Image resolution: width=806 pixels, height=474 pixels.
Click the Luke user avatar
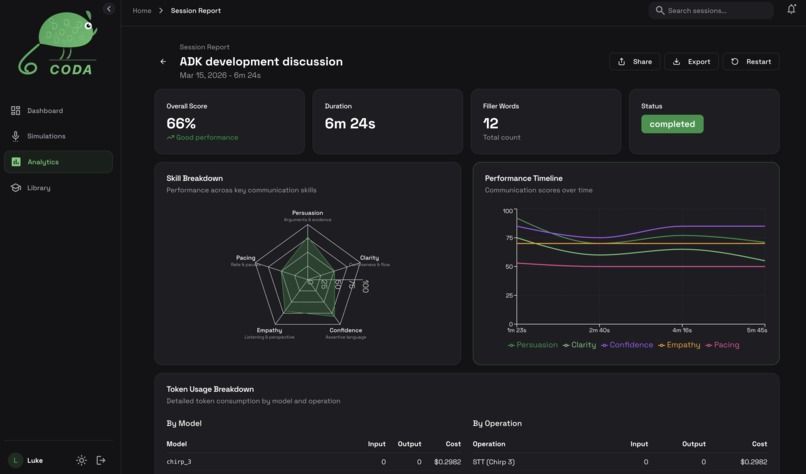(x=15, y=460)
